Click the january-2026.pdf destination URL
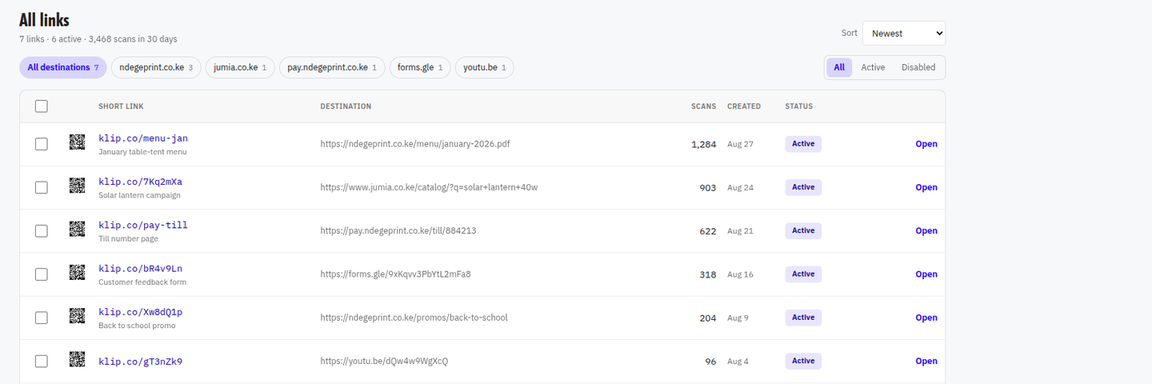 [414, 144]
